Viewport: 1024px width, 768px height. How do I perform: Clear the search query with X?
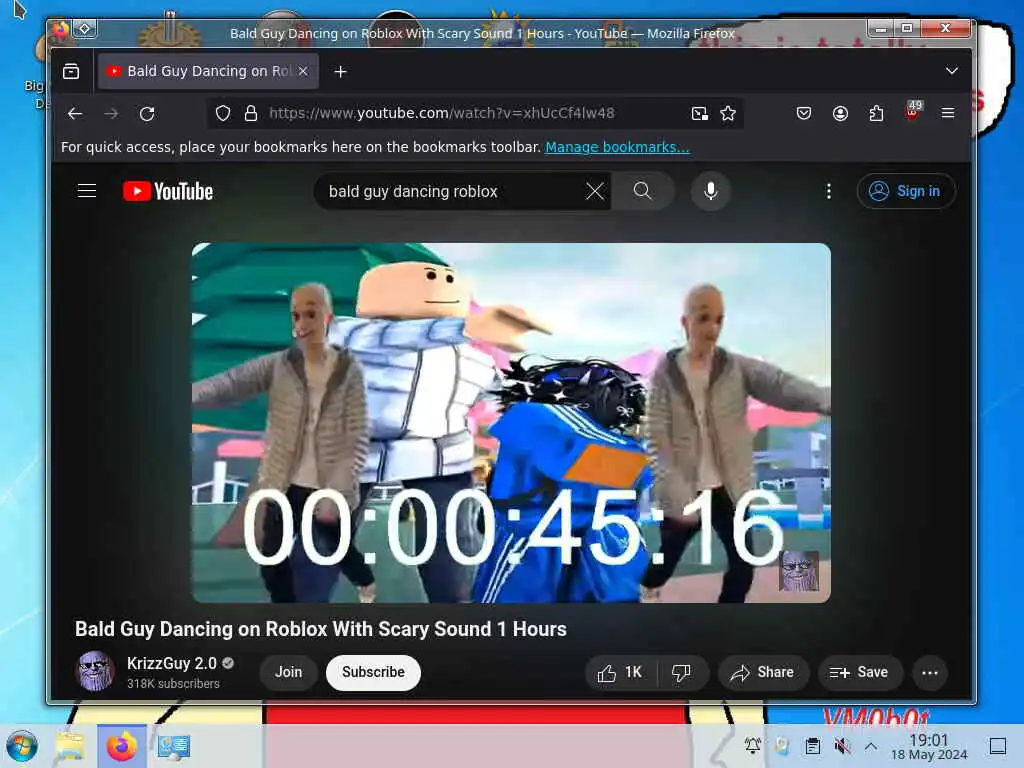(x=594, y=191)
